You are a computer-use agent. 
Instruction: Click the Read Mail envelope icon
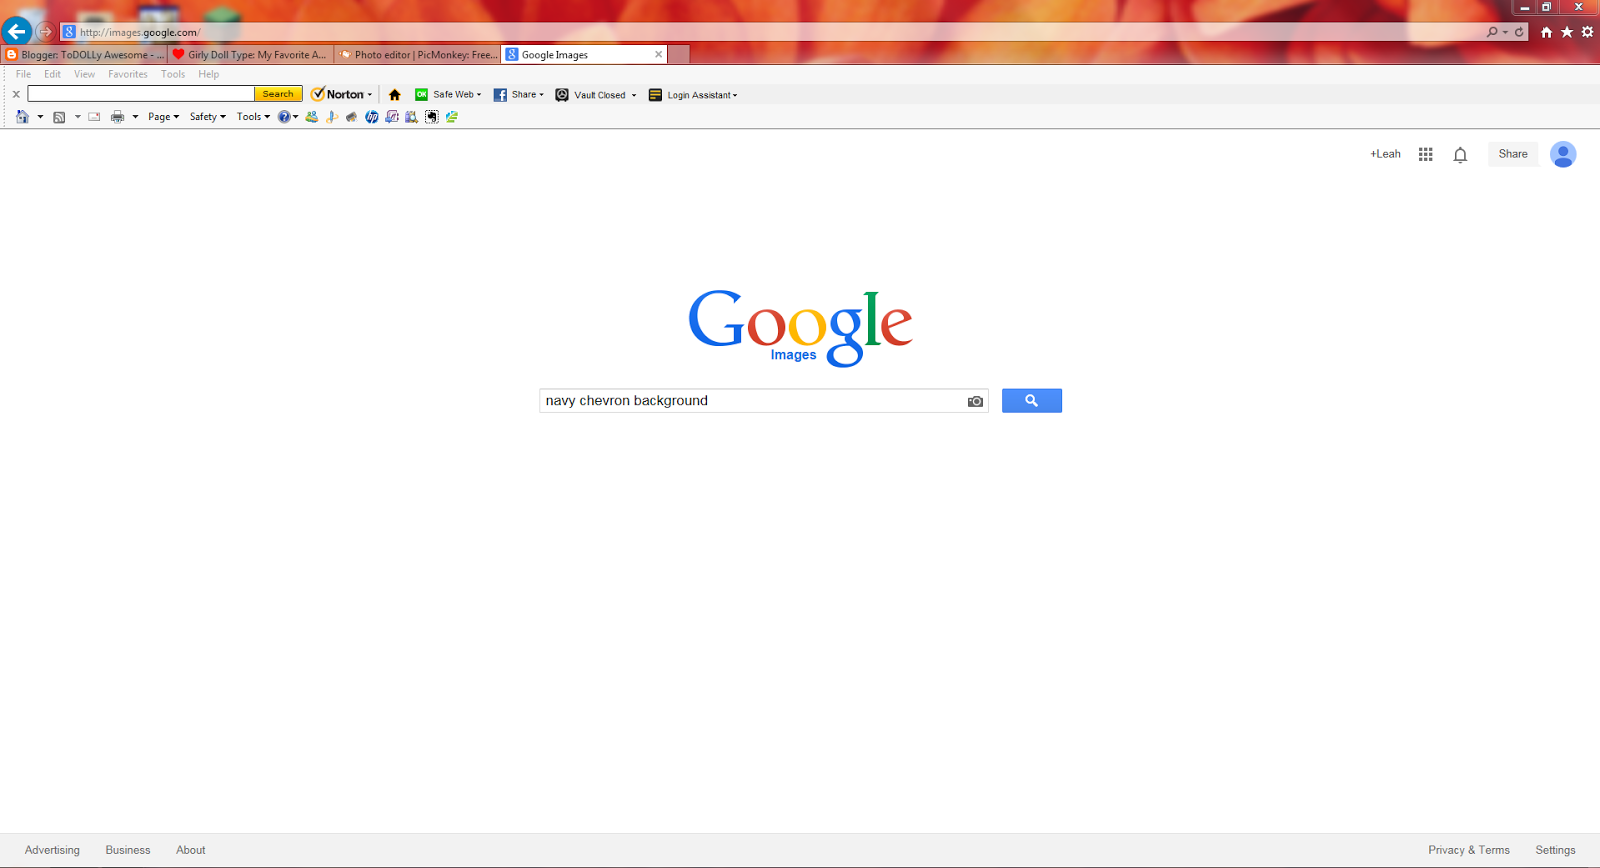[x=94, y=117]
